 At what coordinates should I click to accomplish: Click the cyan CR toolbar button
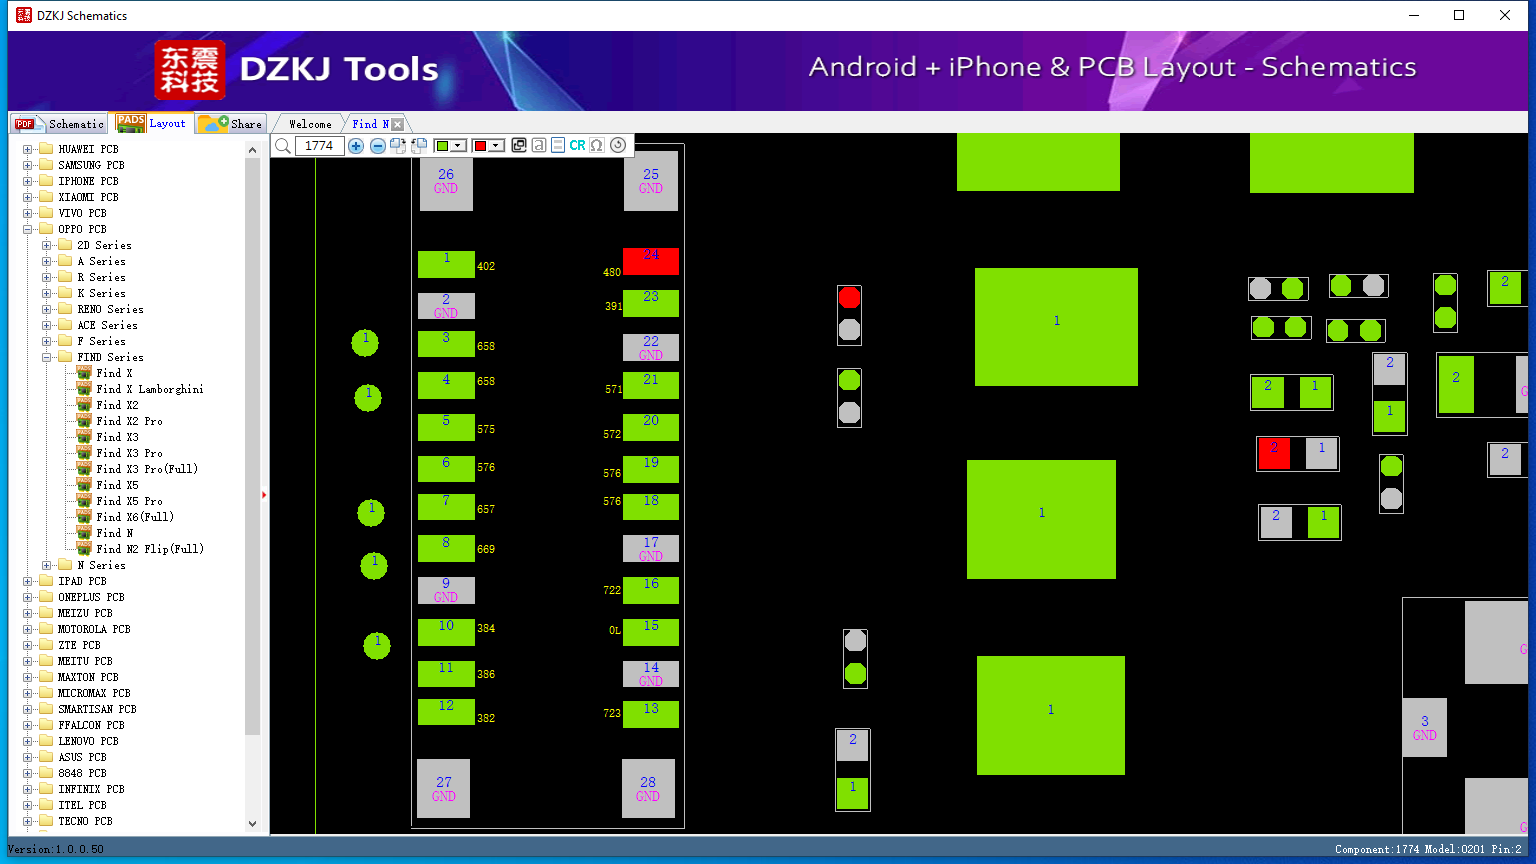tap(578, 145)
